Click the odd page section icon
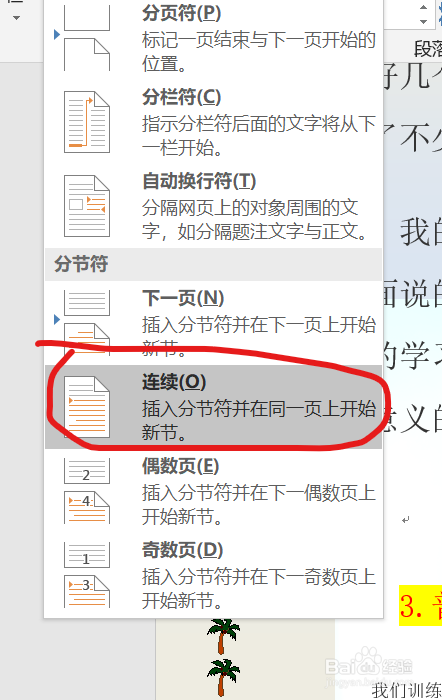442x700 pixels. coord(87,575)
